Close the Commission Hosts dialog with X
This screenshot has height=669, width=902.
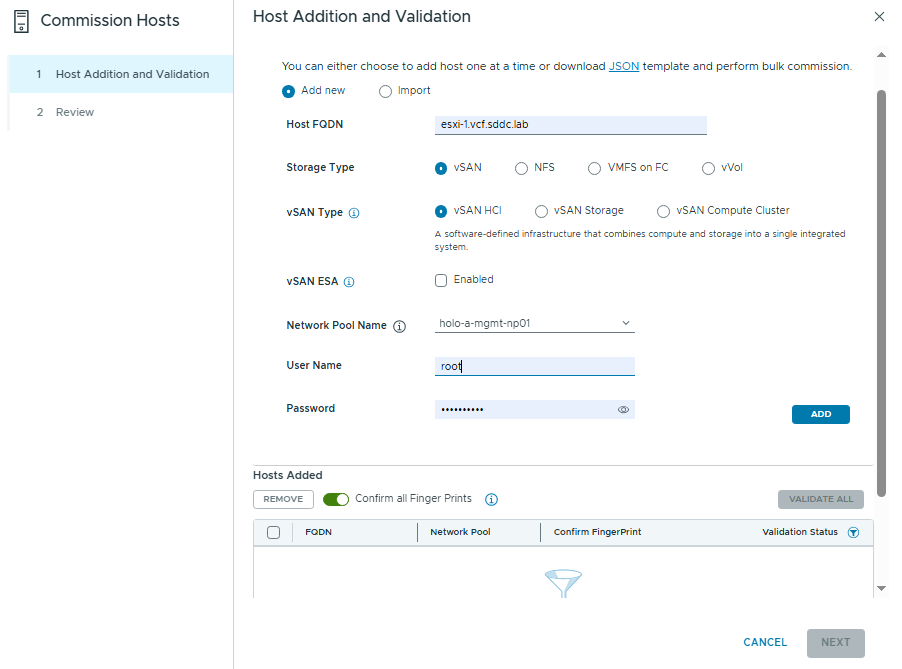(879, 17)
